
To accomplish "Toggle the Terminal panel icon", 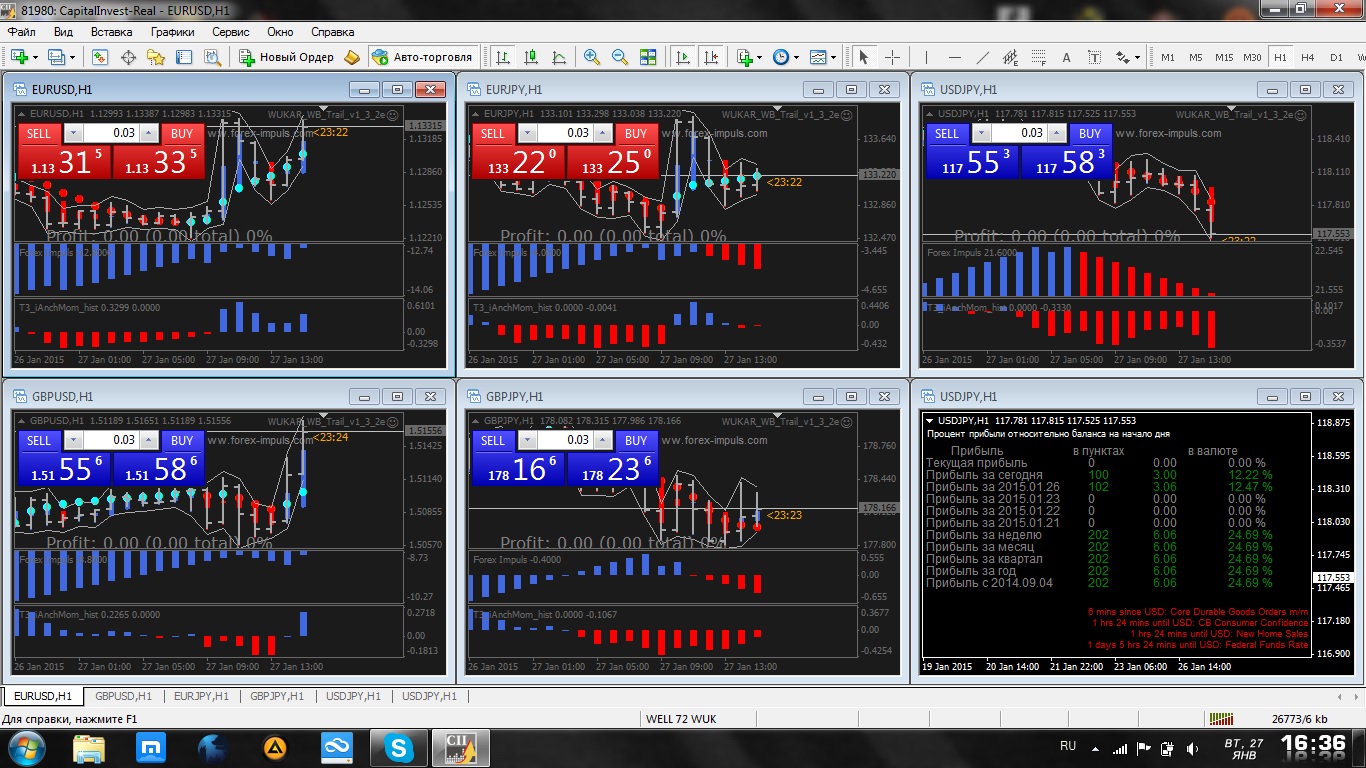I will [x=184, y=57].
